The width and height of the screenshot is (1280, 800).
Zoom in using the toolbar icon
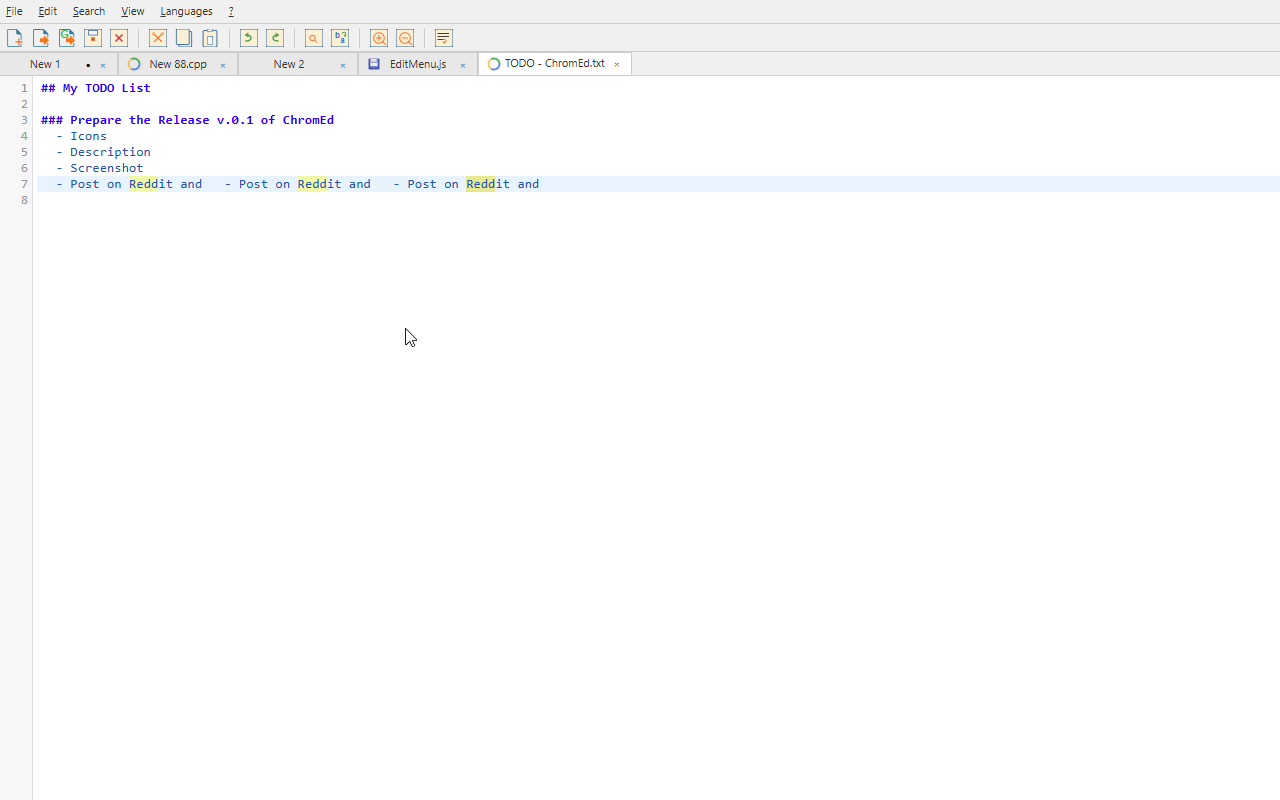379,38
